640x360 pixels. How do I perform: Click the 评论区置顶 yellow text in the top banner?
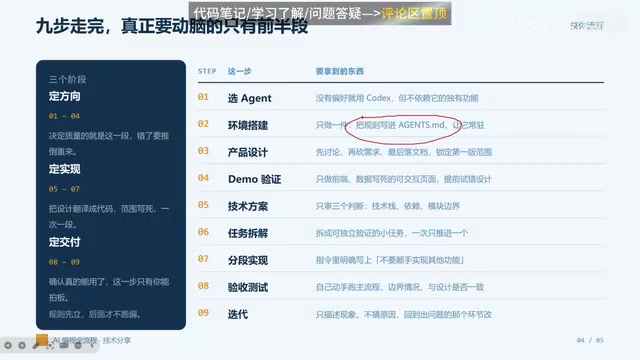point(414,13)
